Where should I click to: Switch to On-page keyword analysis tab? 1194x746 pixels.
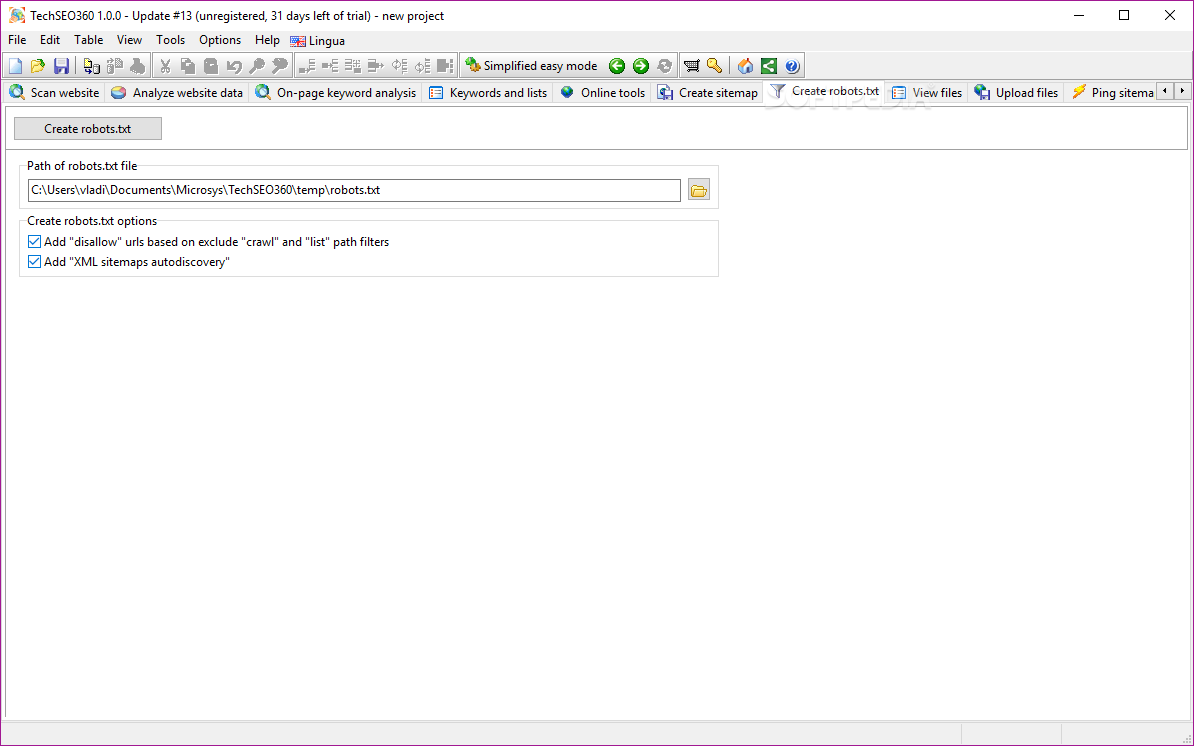(336, 93)
